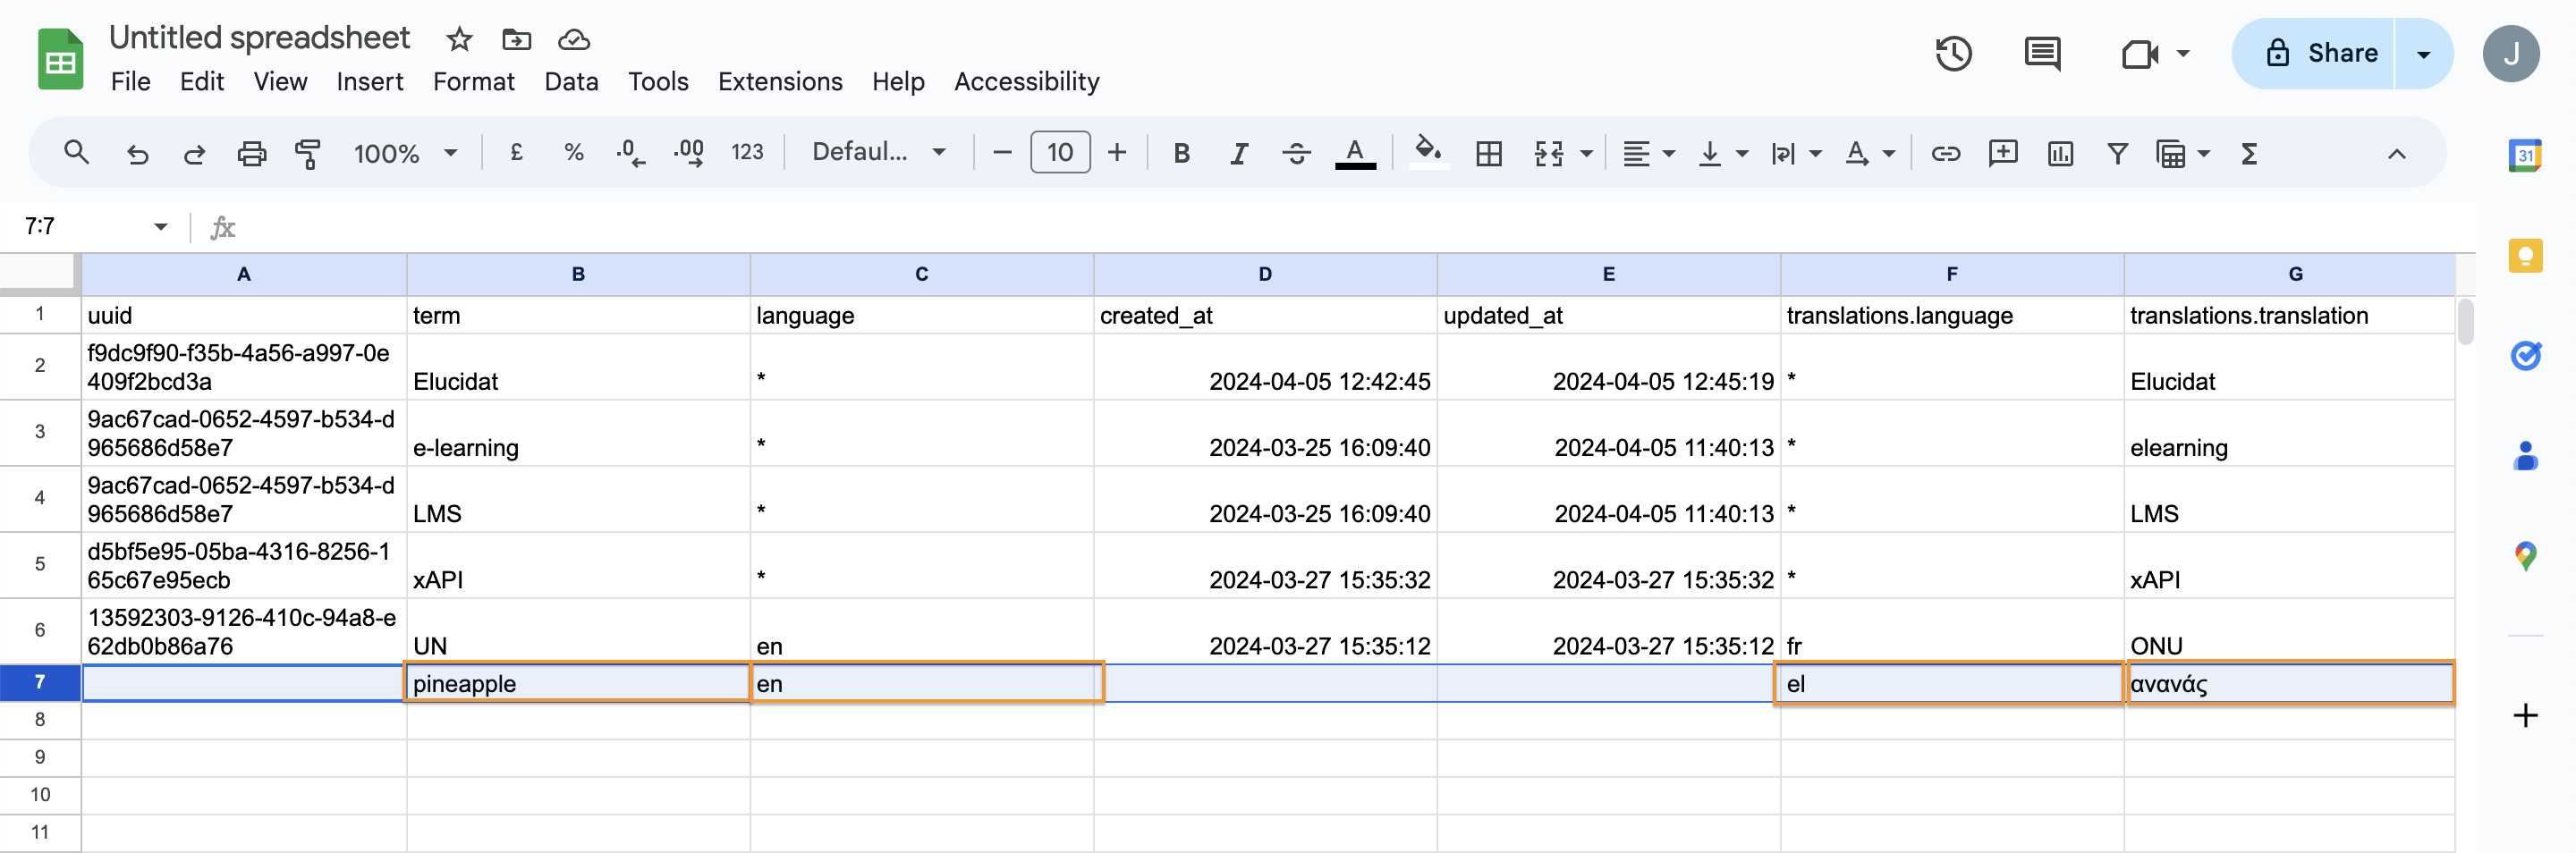This screenshot has height=853, width=2576.
Task: Insert a comment
Action: coord(2003,153)
